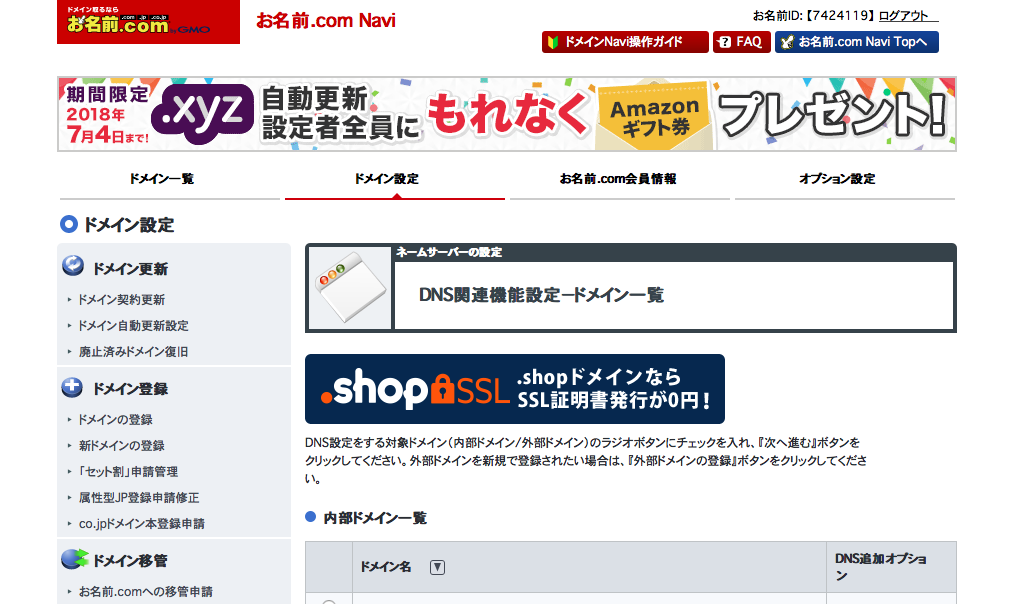
Task: Open 廃止済みドメイン復旧 in the sidebar
Action: tap(133, 352)
